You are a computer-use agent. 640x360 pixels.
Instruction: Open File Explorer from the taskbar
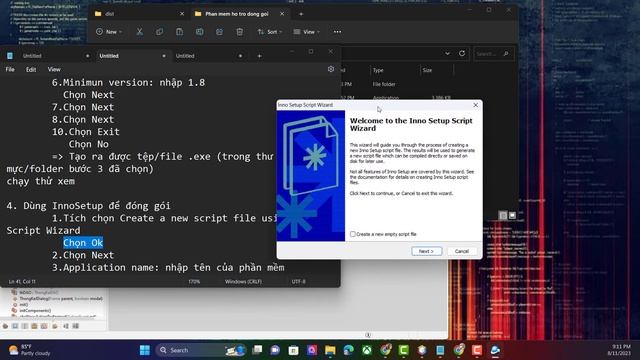[330, 350]
